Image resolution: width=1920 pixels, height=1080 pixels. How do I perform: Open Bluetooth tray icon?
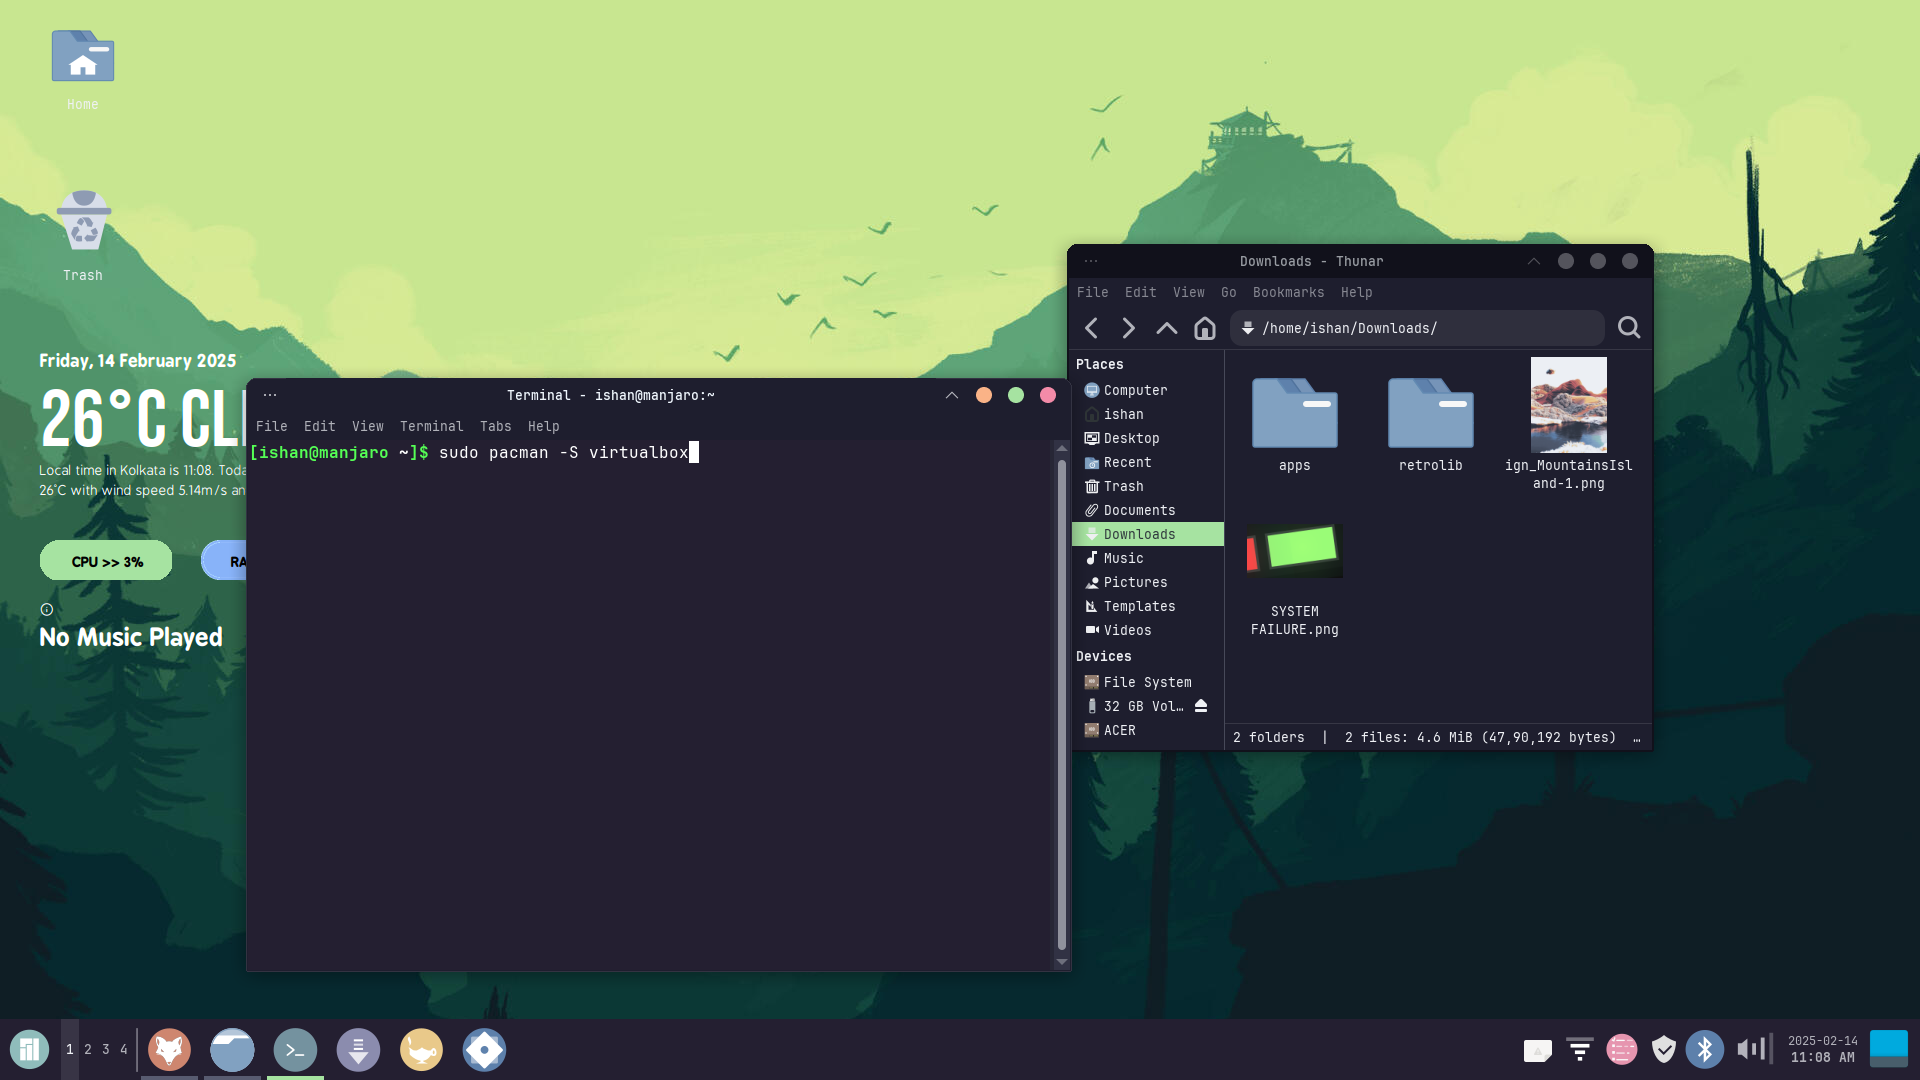pos(1705,1049)
